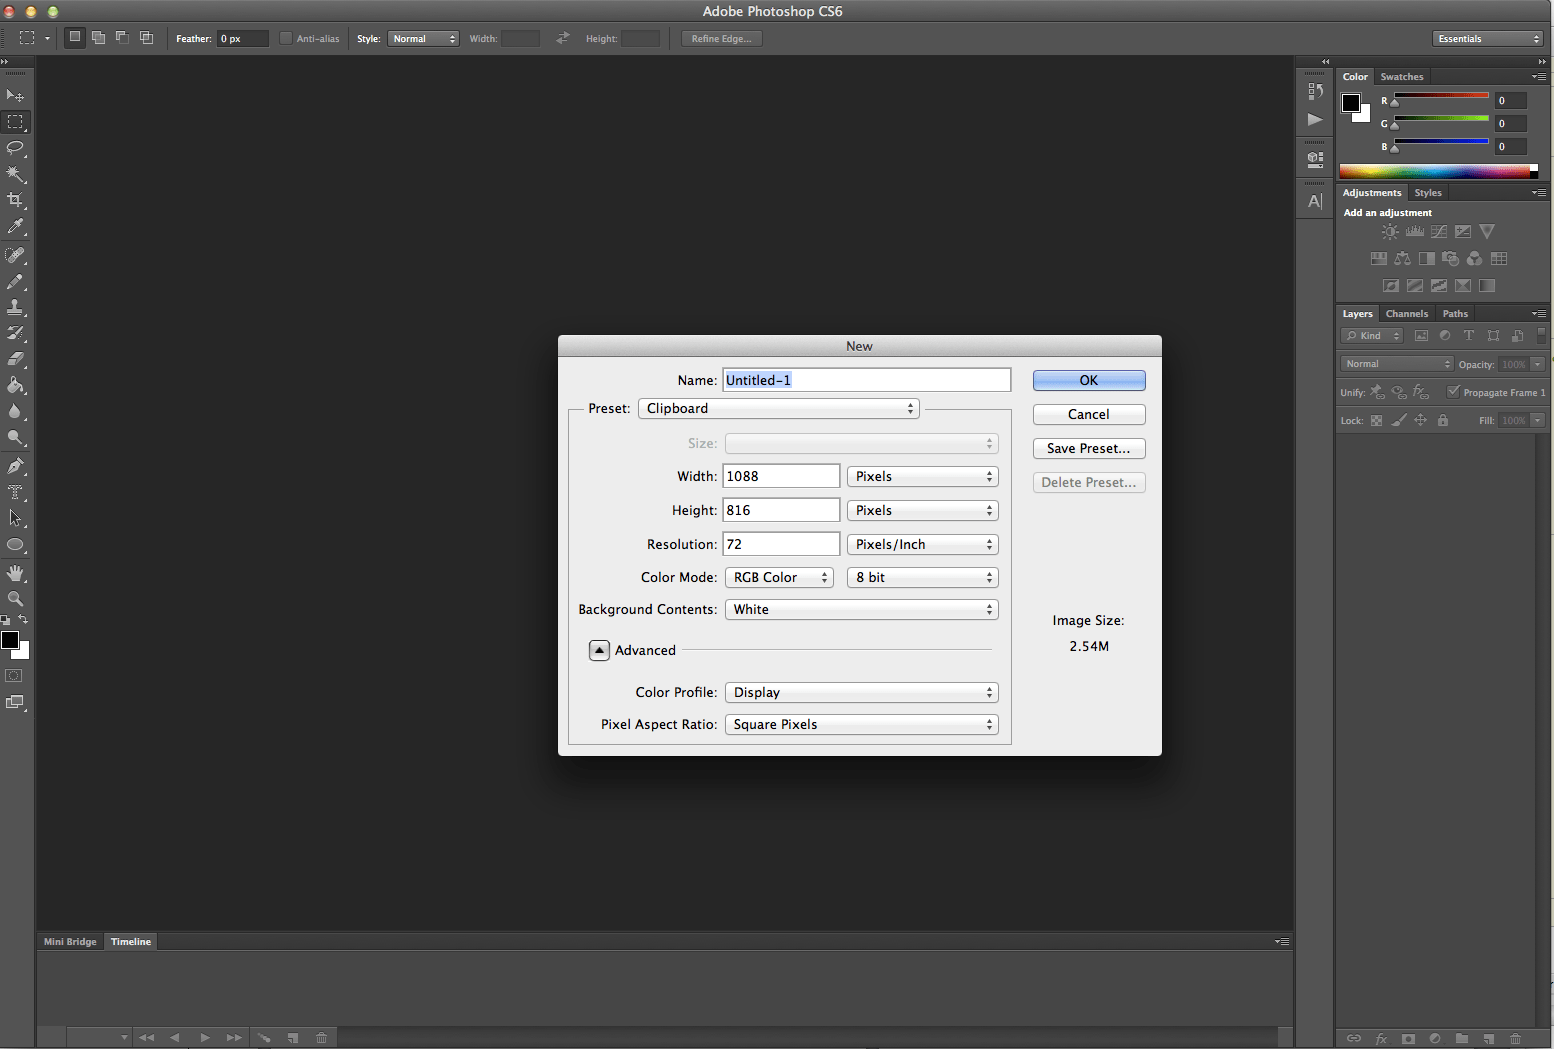Add Brightness/Contrast adjustment icon
1554x1049 pixels.
click(x=1390, y=231)
